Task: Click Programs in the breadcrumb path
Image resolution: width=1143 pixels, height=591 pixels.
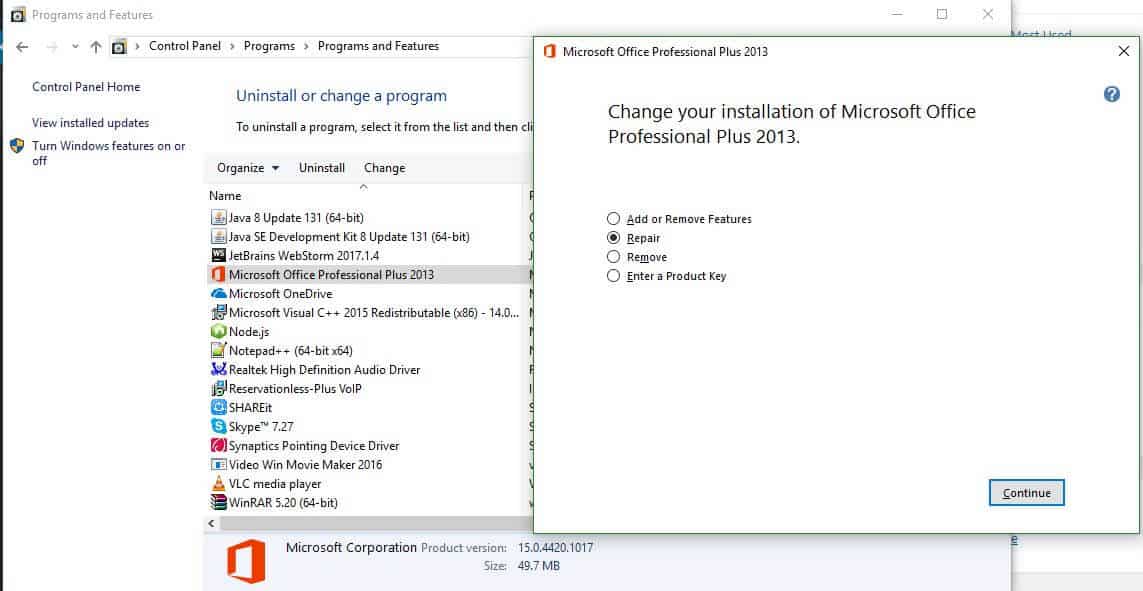Action: pos(269,46)
